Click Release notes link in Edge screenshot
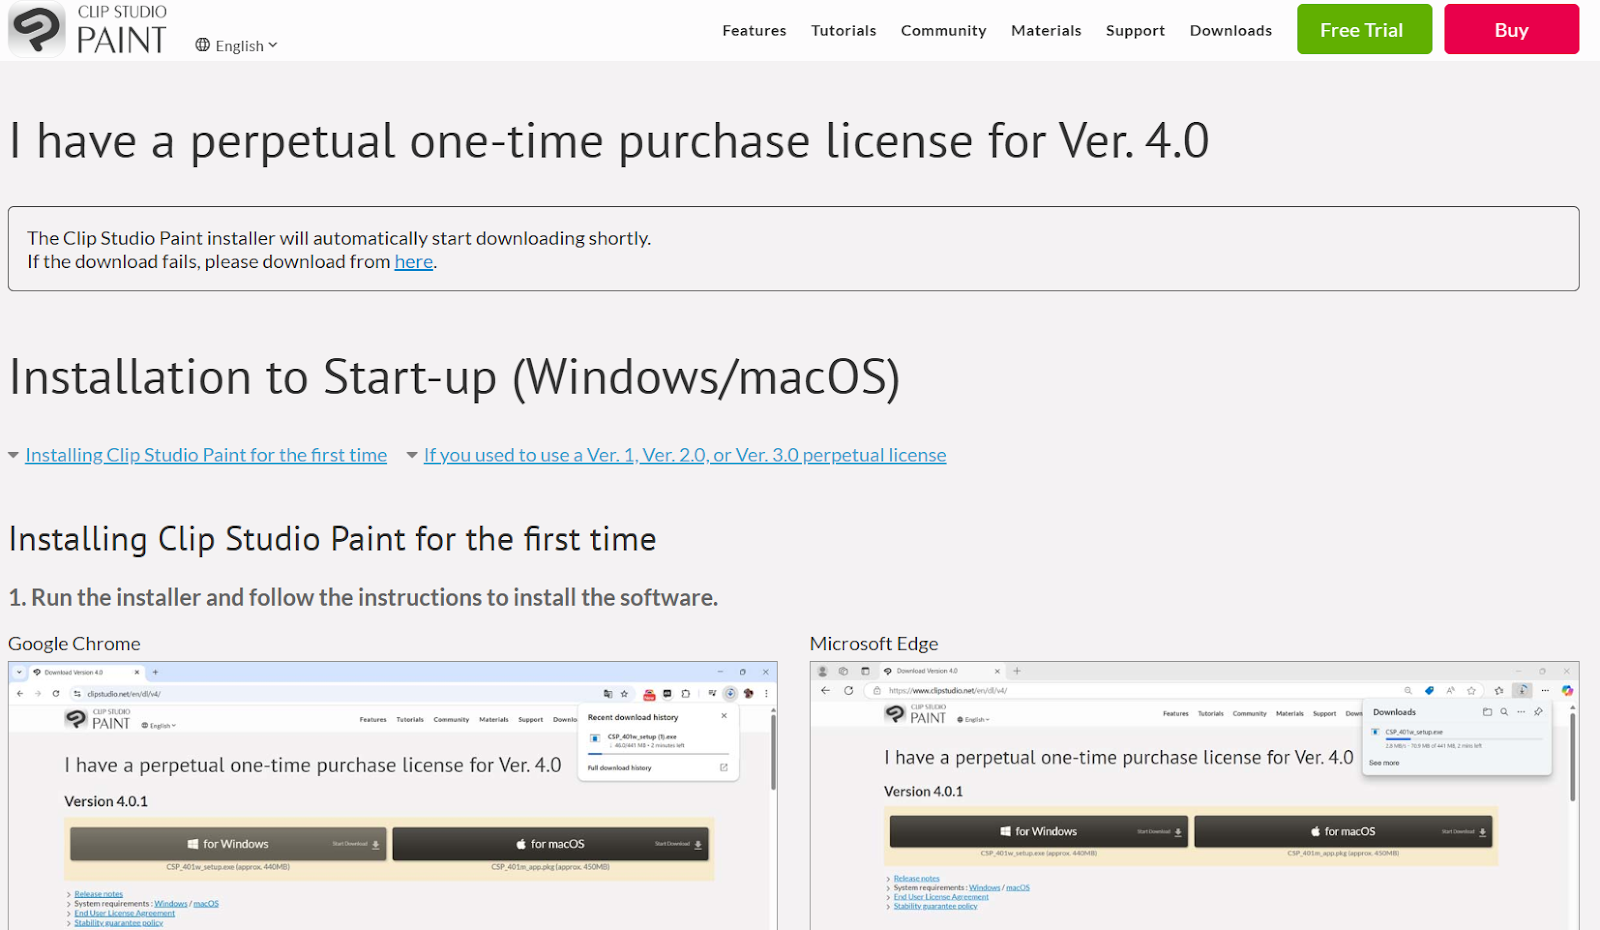1600x930 pixels. 916,878
